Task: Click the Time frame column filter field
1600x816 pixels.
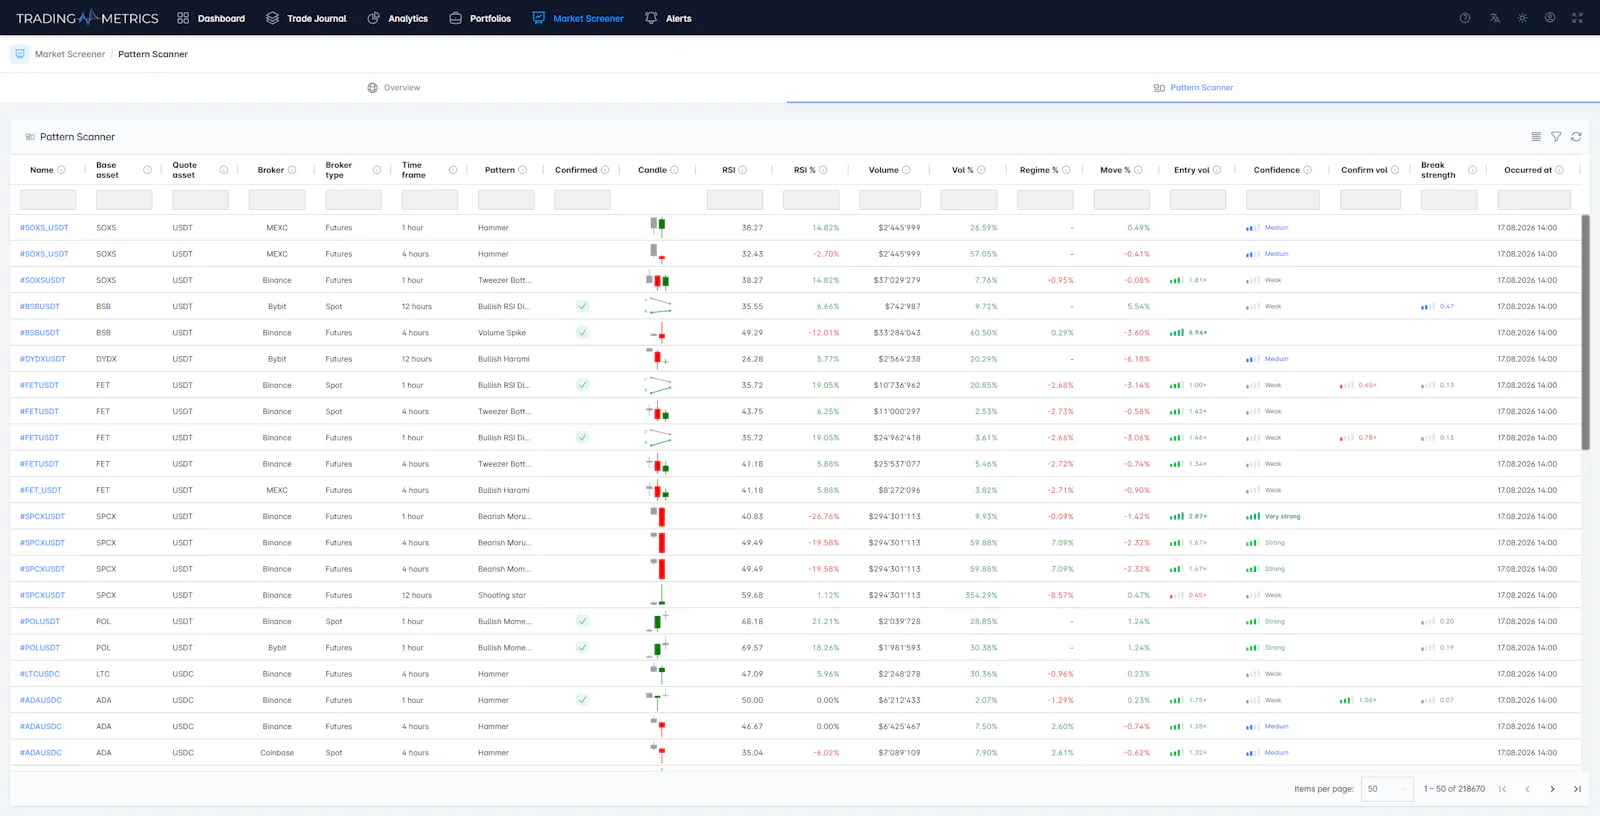Action: (430, 200)
